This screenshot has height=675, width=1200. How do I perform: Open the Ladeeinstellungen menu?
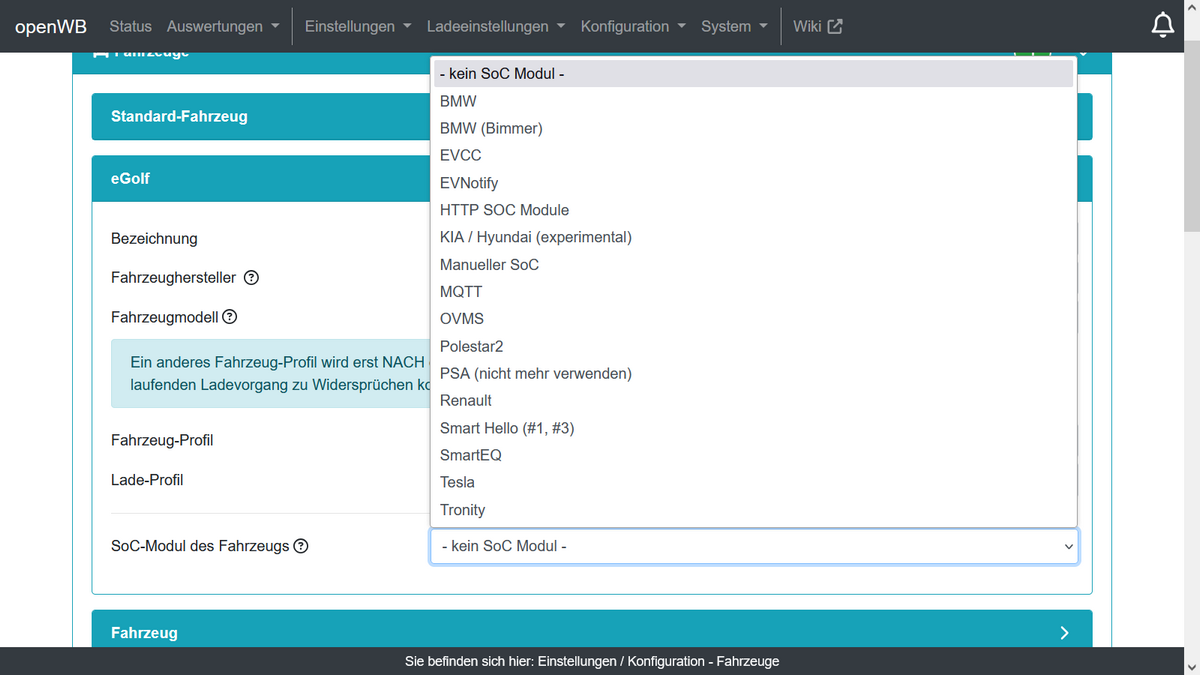(x=496, y=26)
